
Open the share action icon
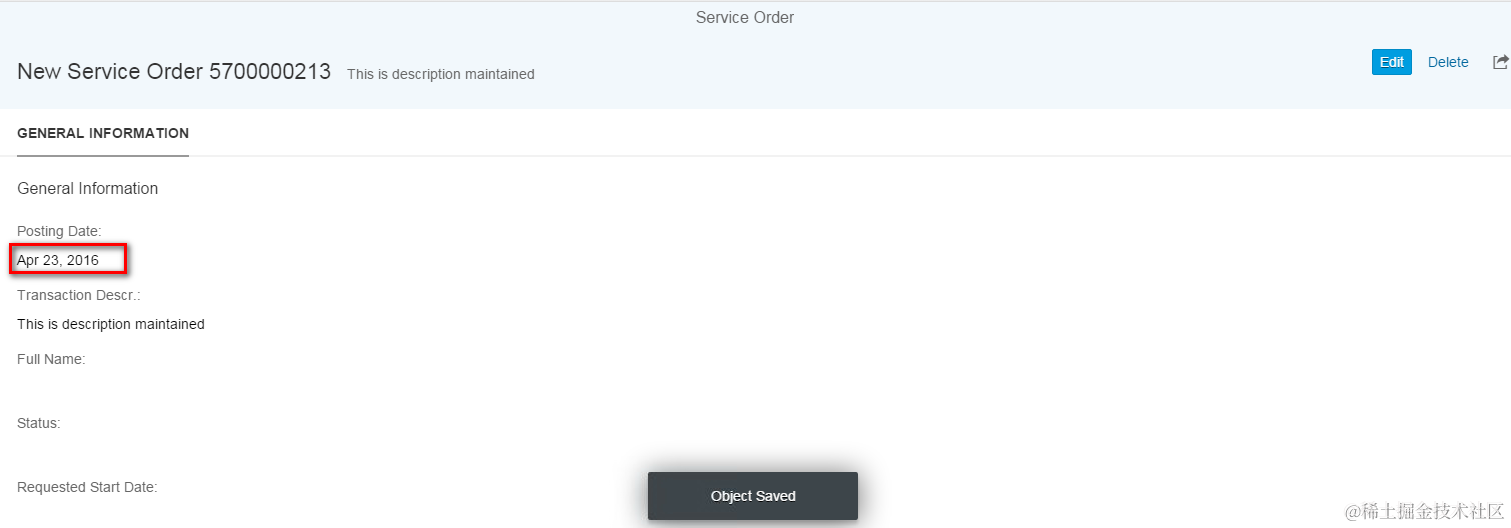(1500, 62)
